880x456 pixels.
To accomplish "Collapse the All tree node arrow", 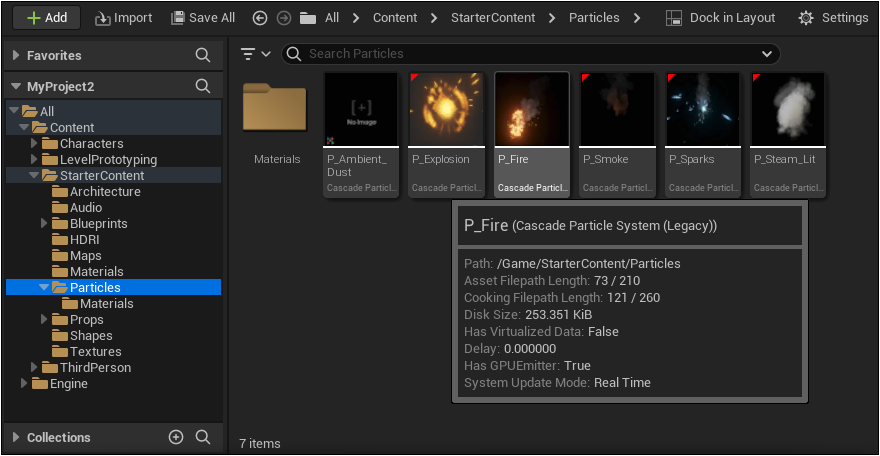I will pos(15,111).
